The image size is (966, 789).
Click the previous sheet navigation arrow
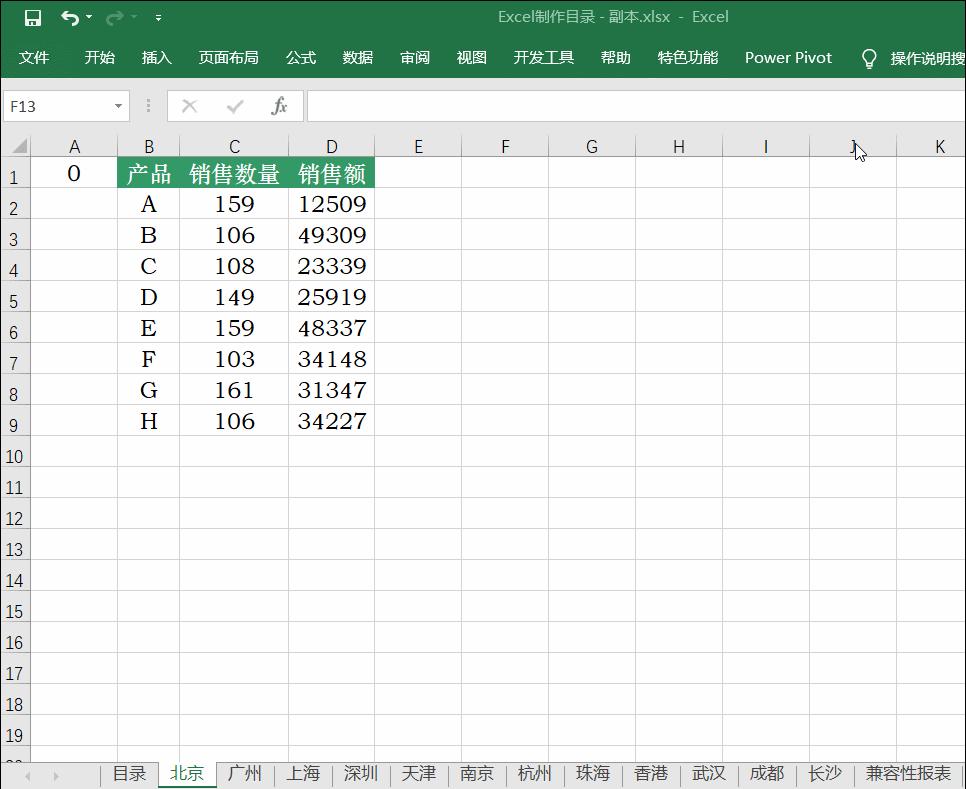click(x=27, y=774)
